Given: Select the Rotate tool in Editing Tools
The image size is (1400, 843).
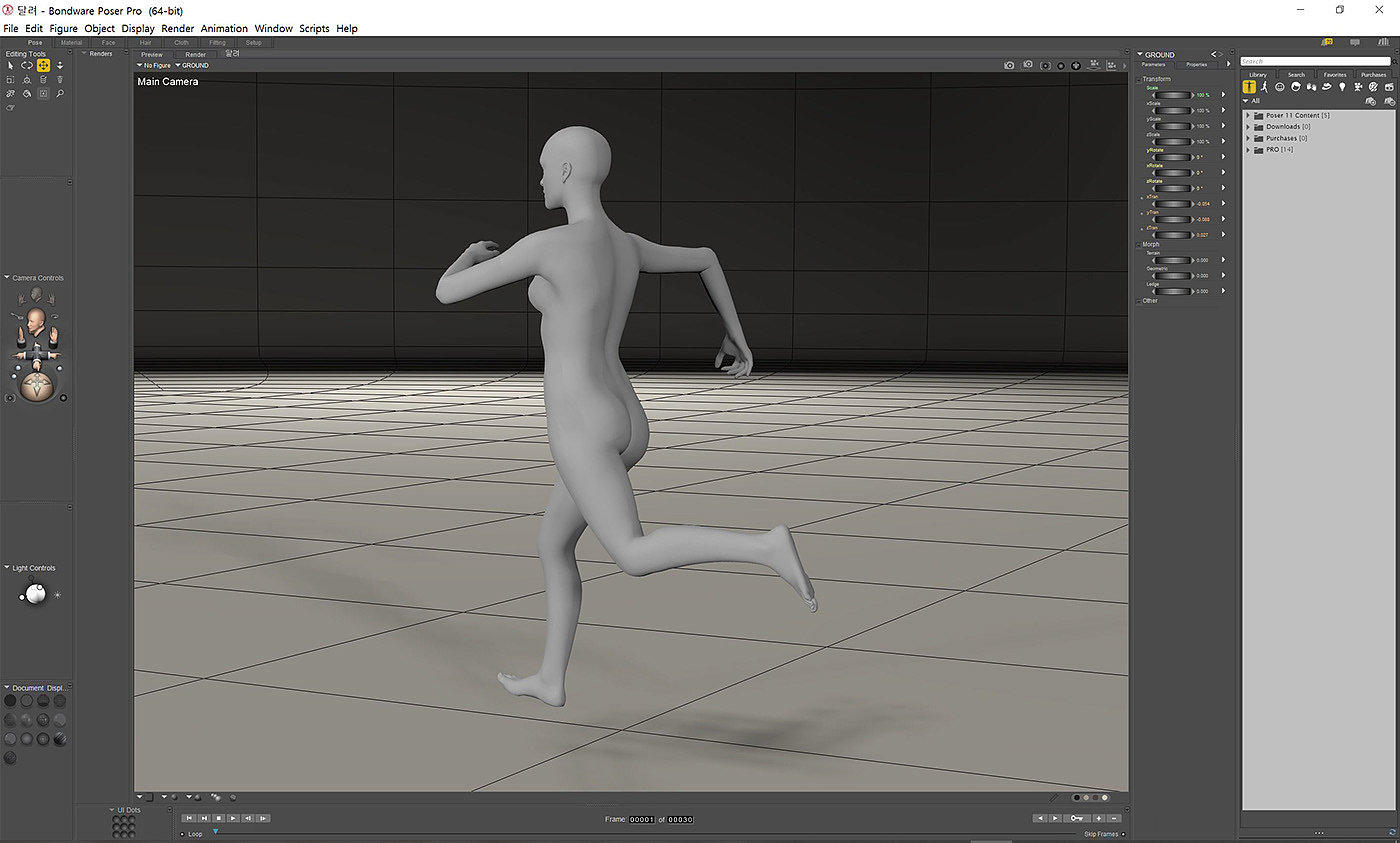Looking at the screenshot, I should pyautogui.click(x=27, y=65).
